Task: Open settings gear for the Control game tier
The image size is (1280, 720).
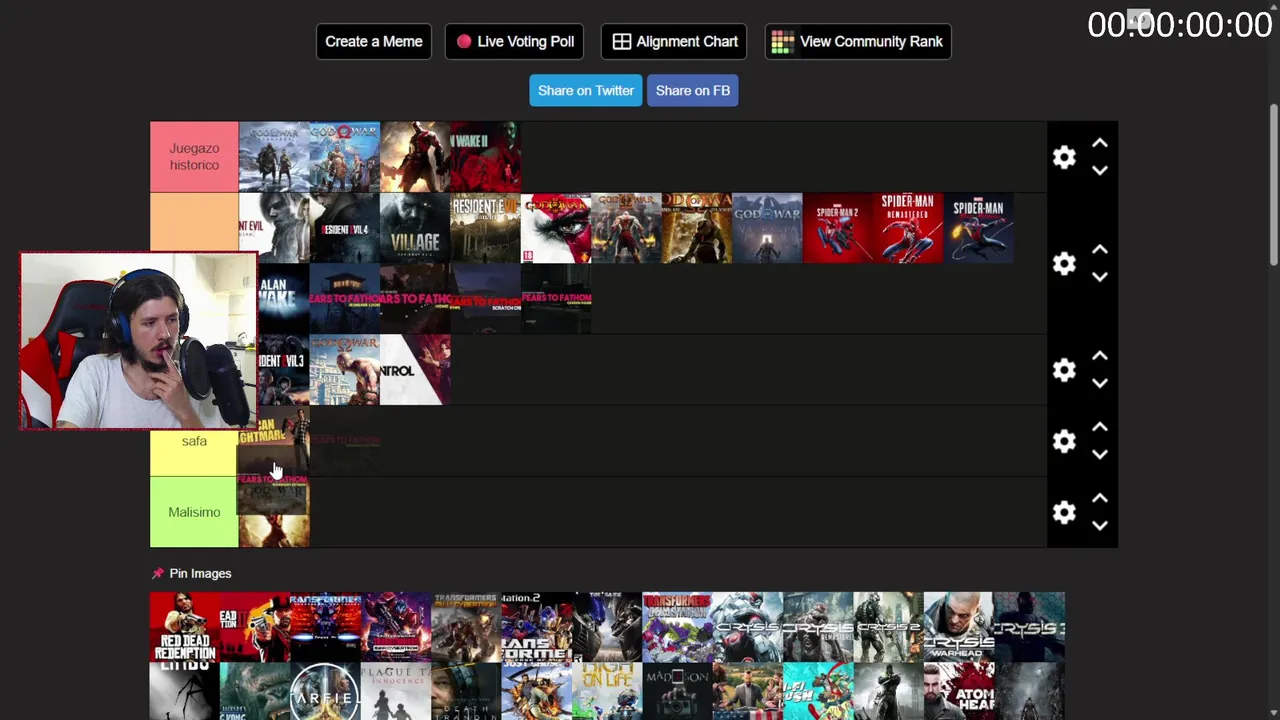Action: (x=1064, y=370)
